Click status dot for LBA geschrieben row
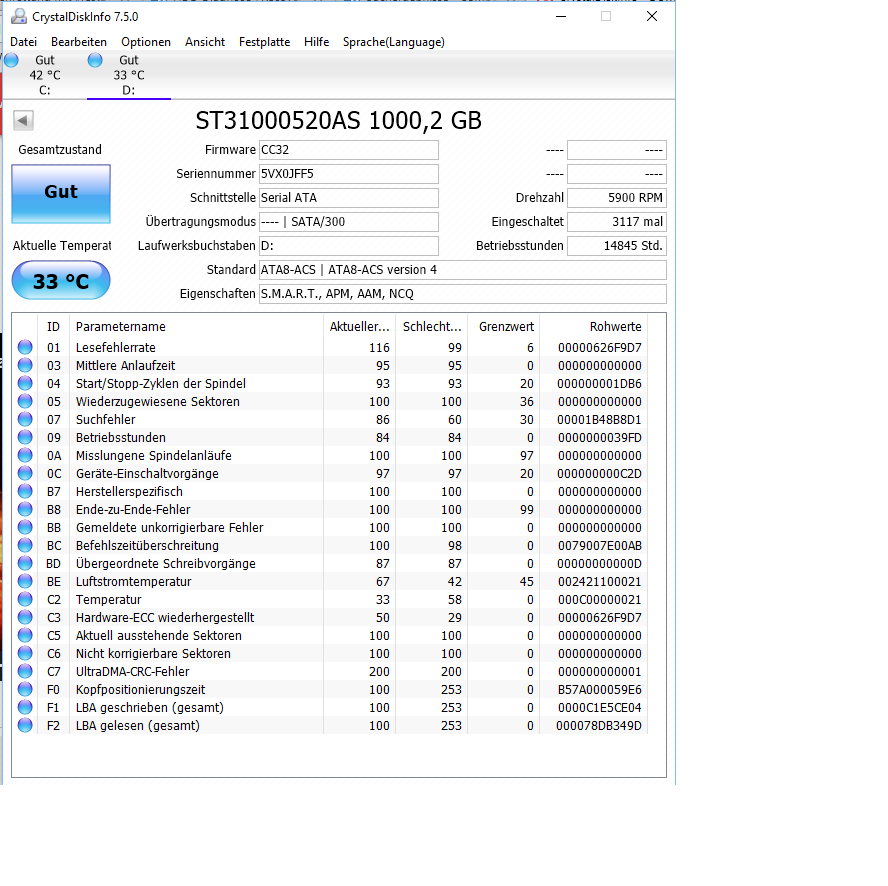This screenshot has height=886, width=888. click(25, 707)
